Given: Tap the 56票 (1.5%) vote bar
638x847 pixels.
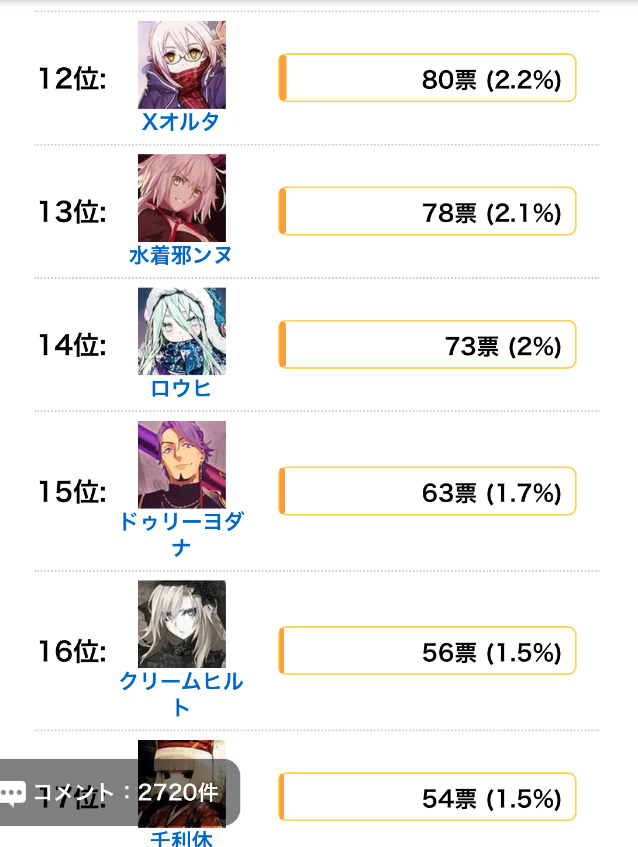Looking at the screenshot, I should pyautogui.click(x=427, y=652).
